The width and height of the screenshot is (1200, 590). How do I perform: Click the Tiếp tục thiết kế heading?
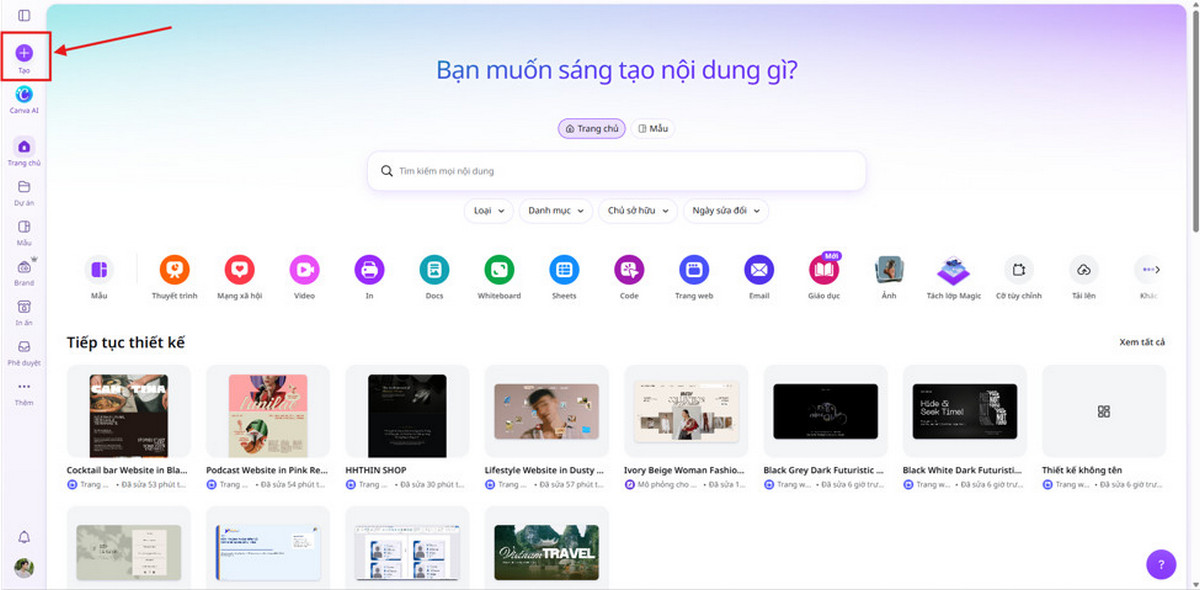(x=126, y=342)
